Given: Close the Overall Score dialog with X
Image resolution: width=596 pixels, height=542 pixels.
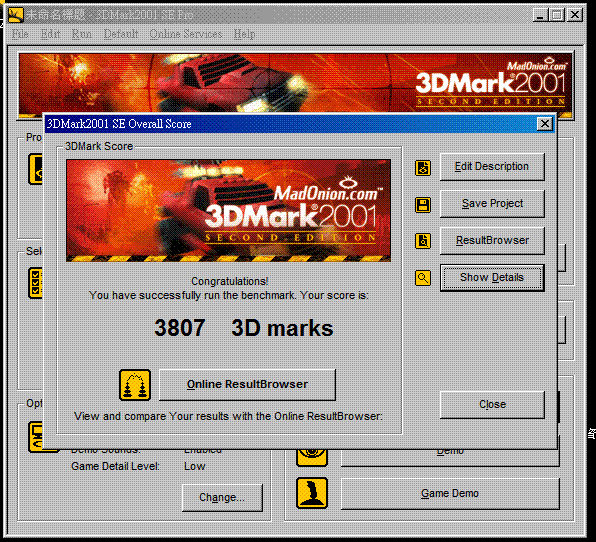Looking at the screenshot, I should [545, 124].
